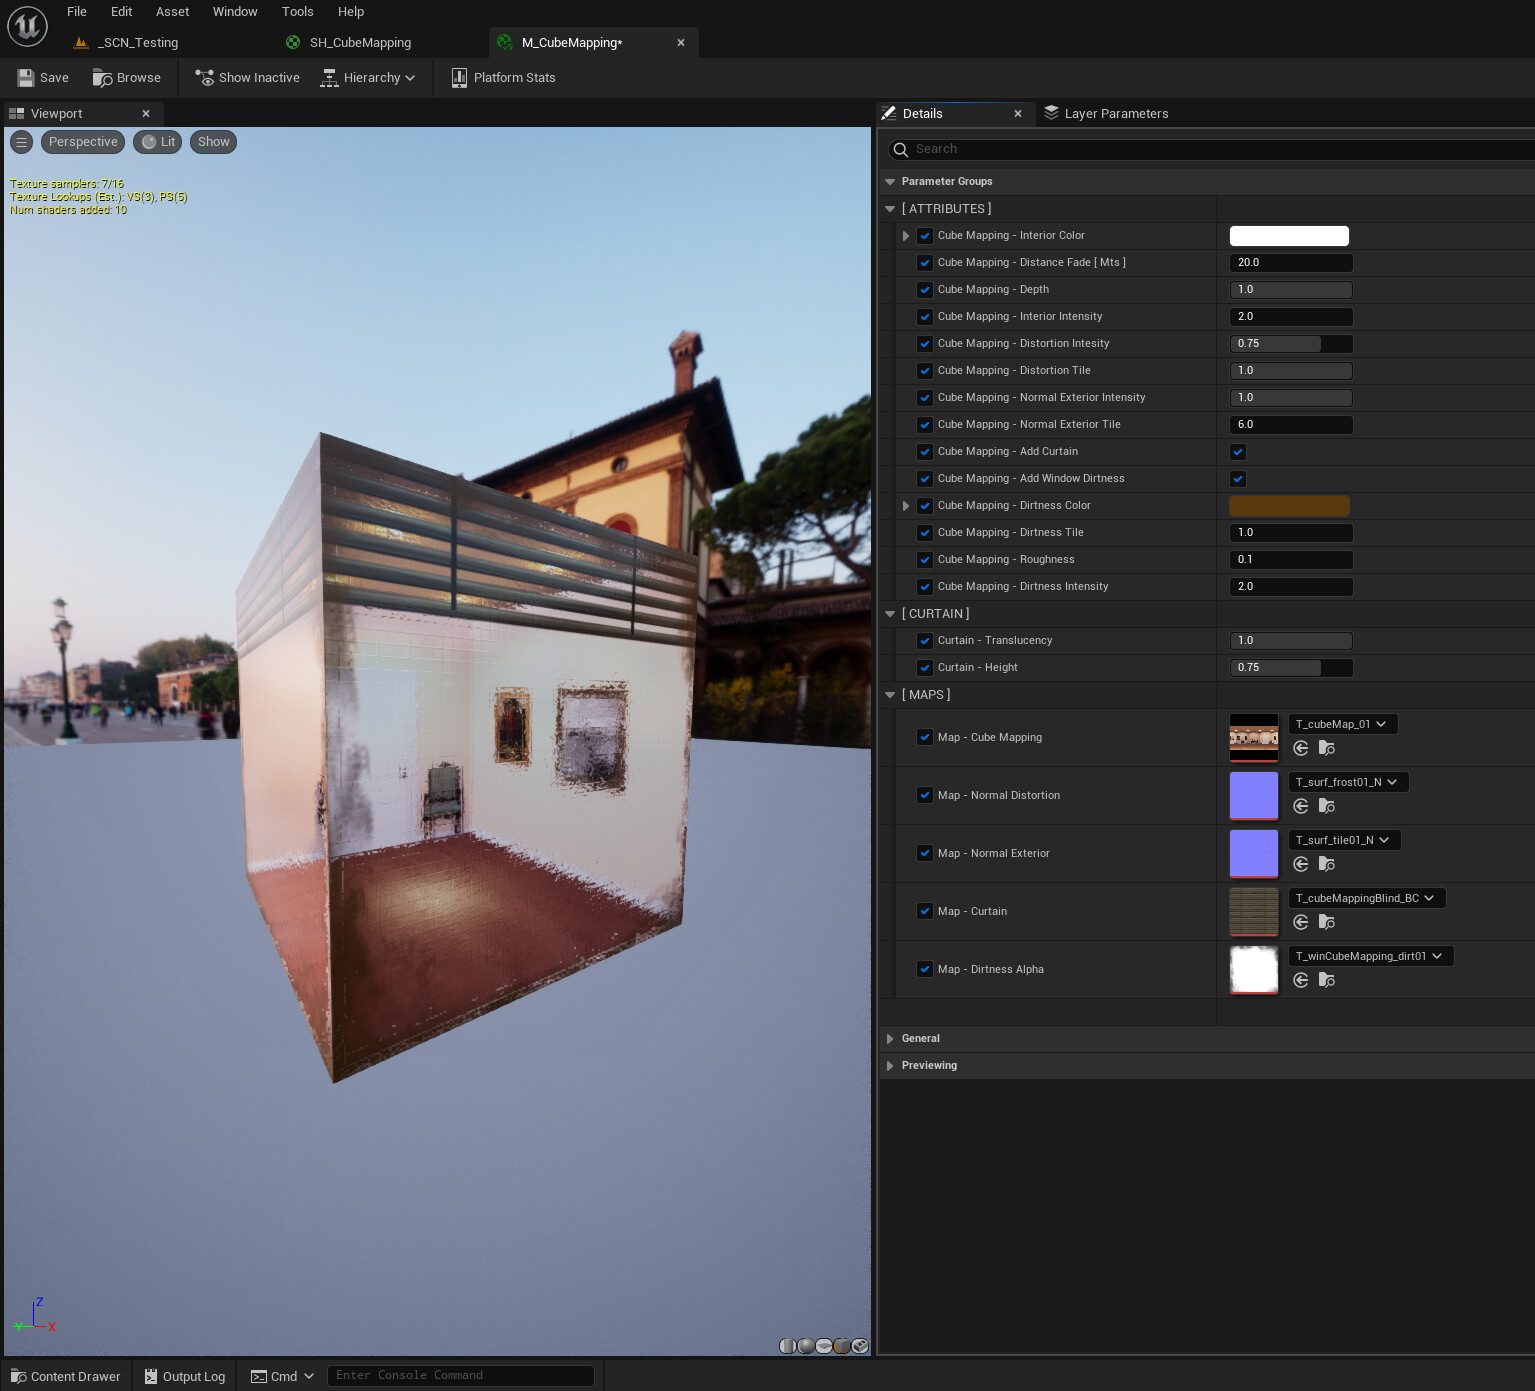Use the custom mesh preview shape icon

coord(860,1346)
